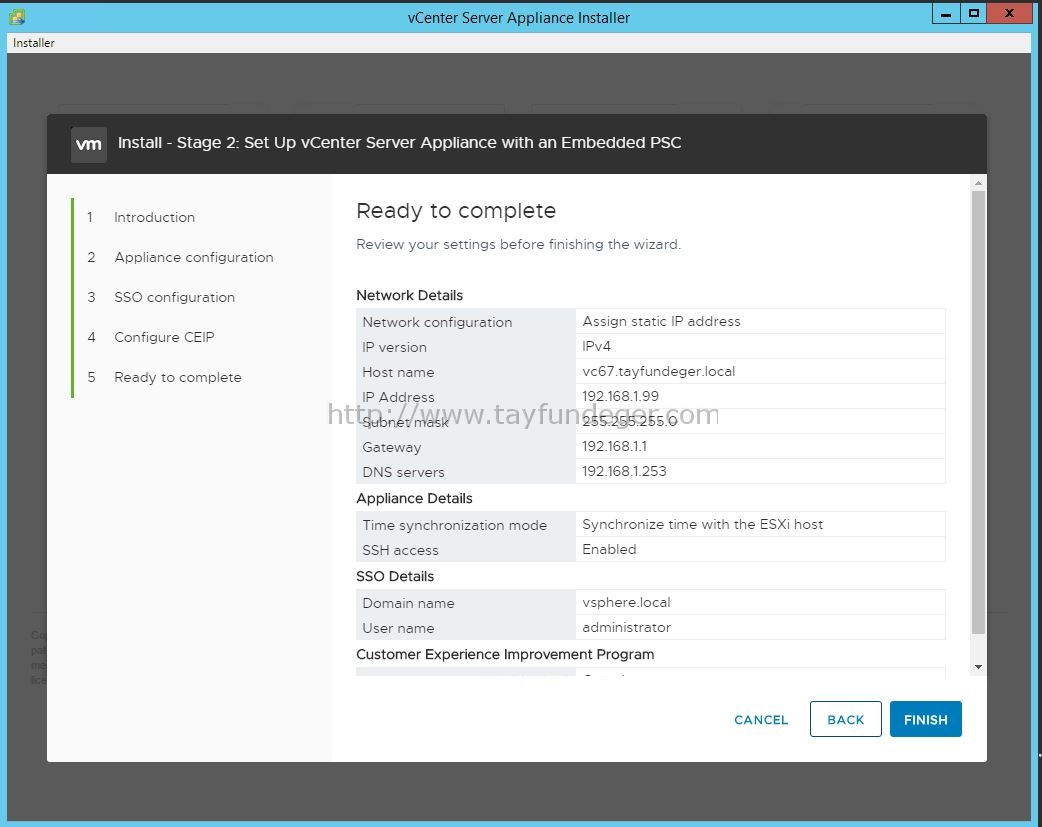Viewport: 1042px width, 827px height.
Task: Click the installer app icon in title bar
Action: coord(17,17)
